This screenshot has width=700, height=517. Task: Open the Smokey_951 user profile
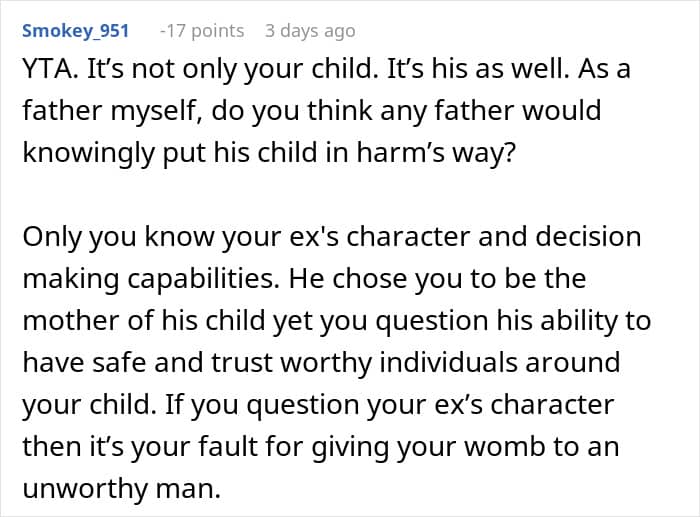click(x=76, y=31)
